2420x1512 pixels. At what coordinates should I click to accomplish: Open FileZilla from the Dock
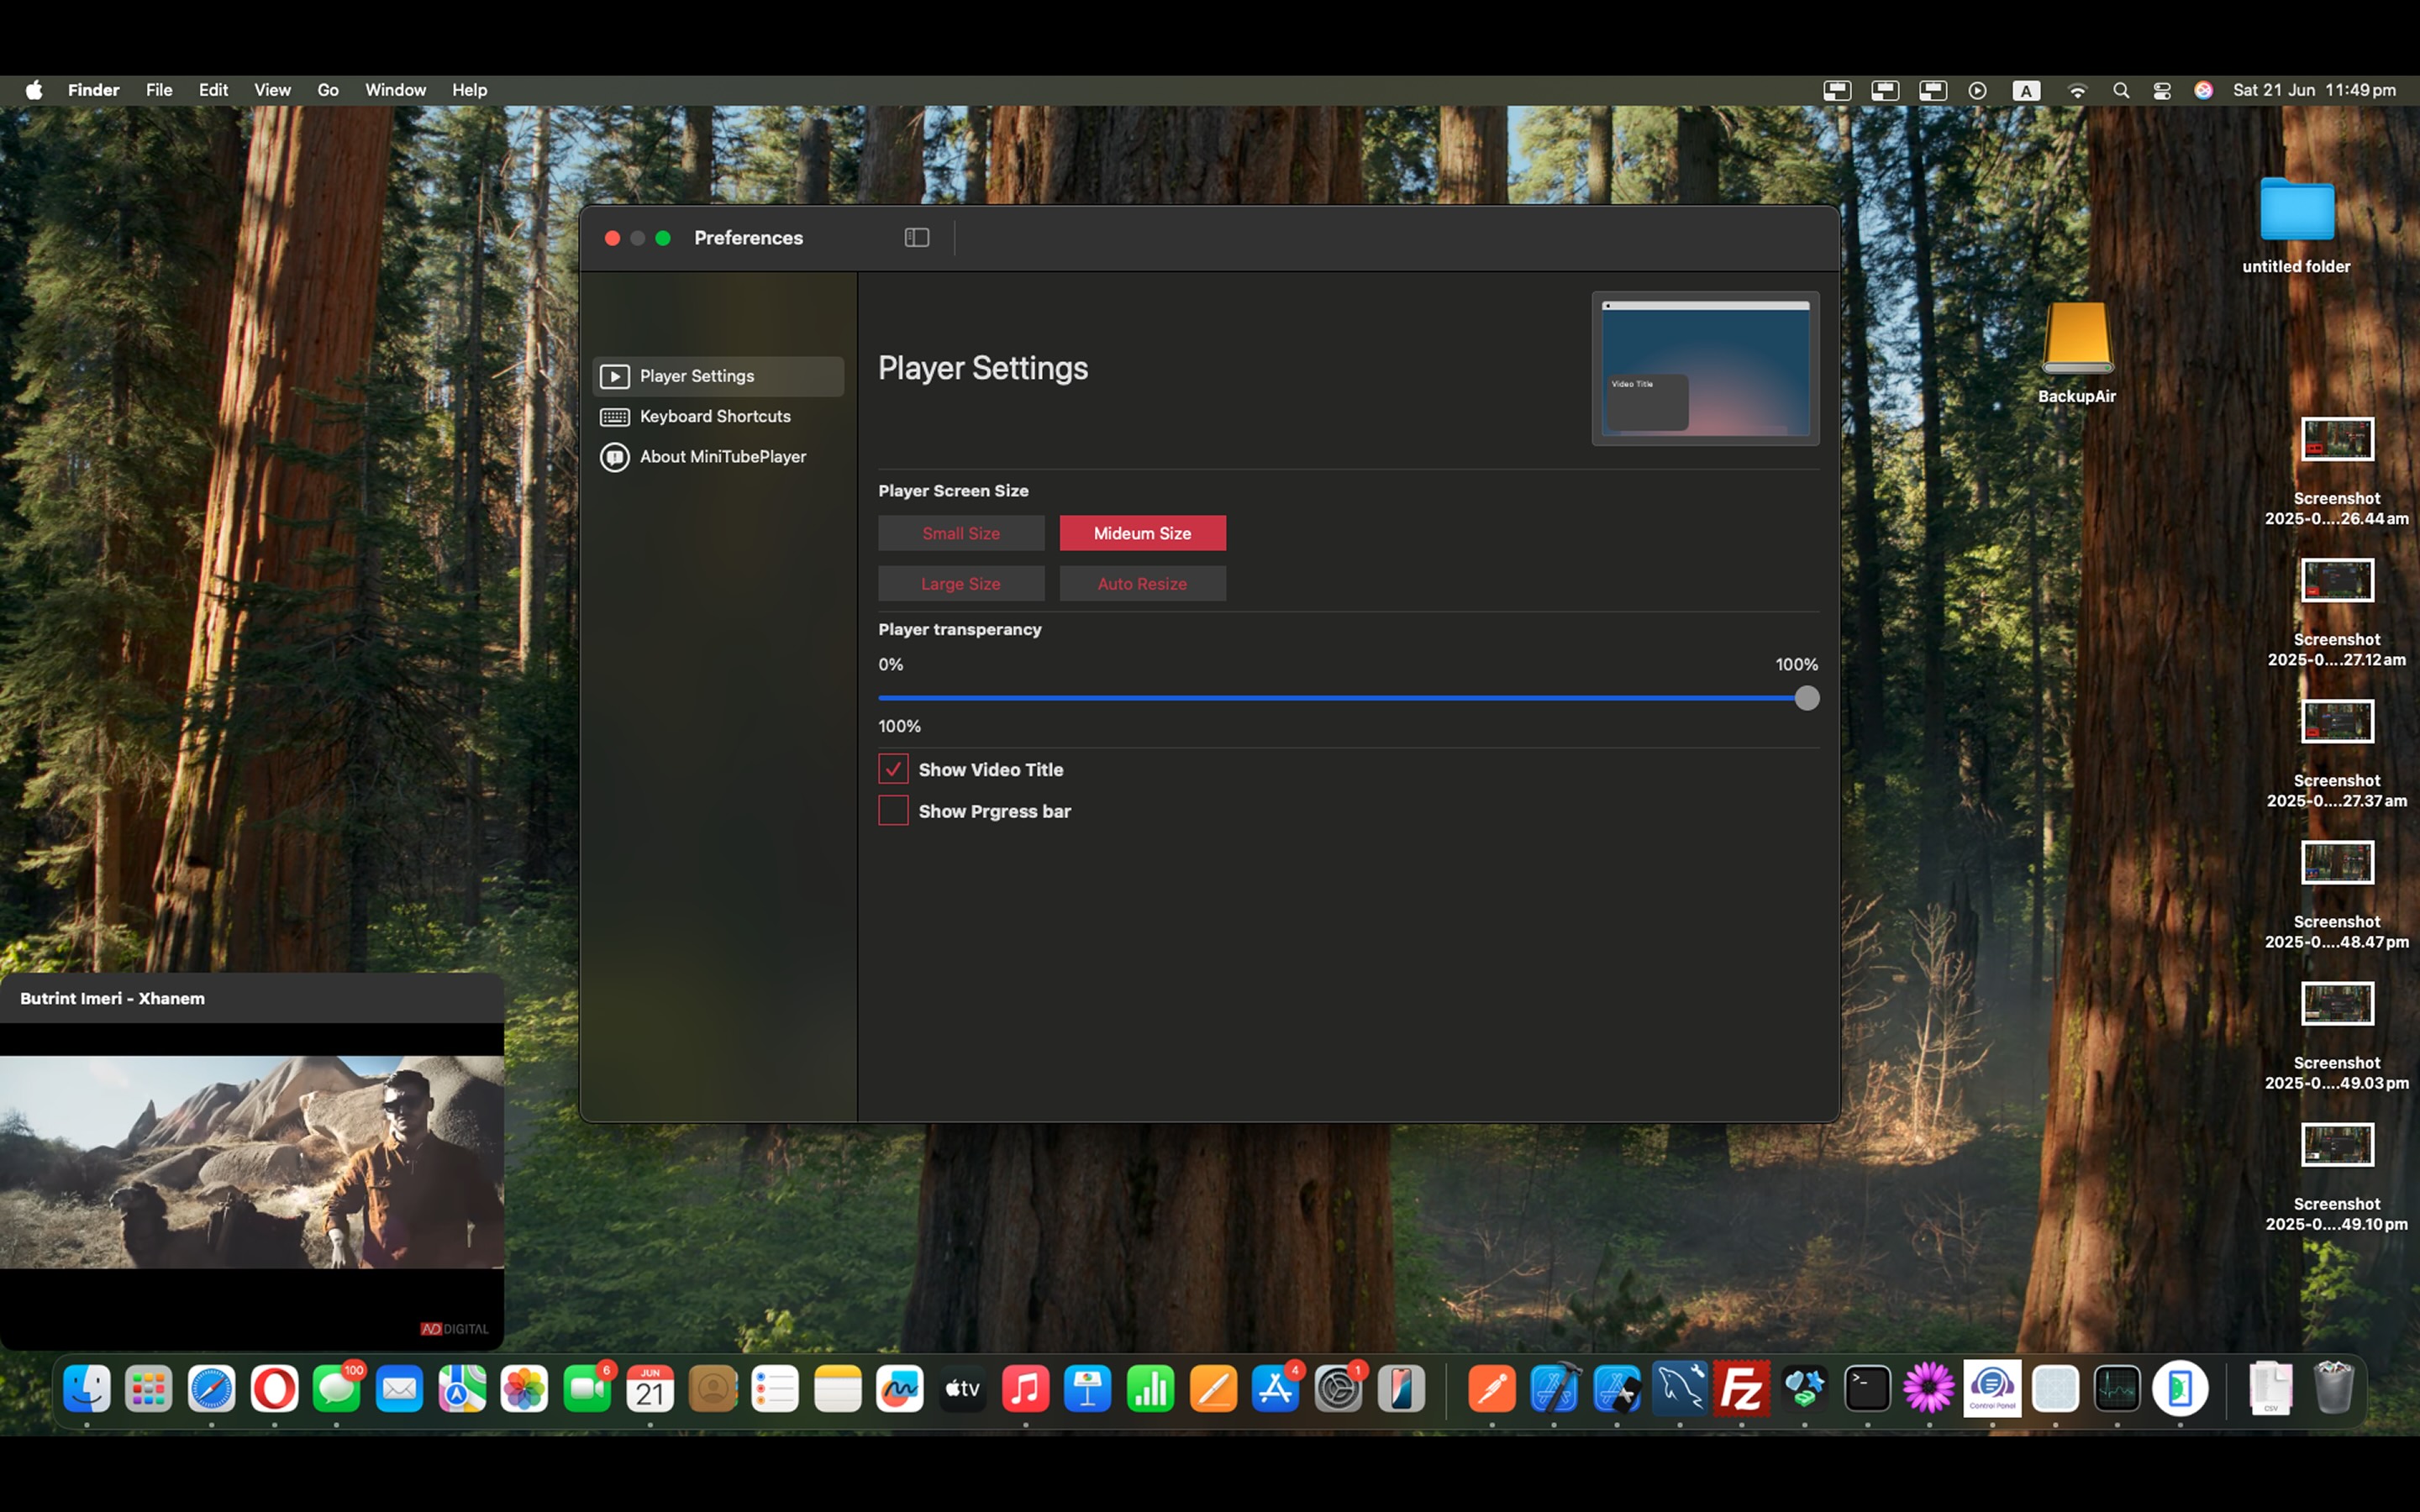tap(1741, 1388)
